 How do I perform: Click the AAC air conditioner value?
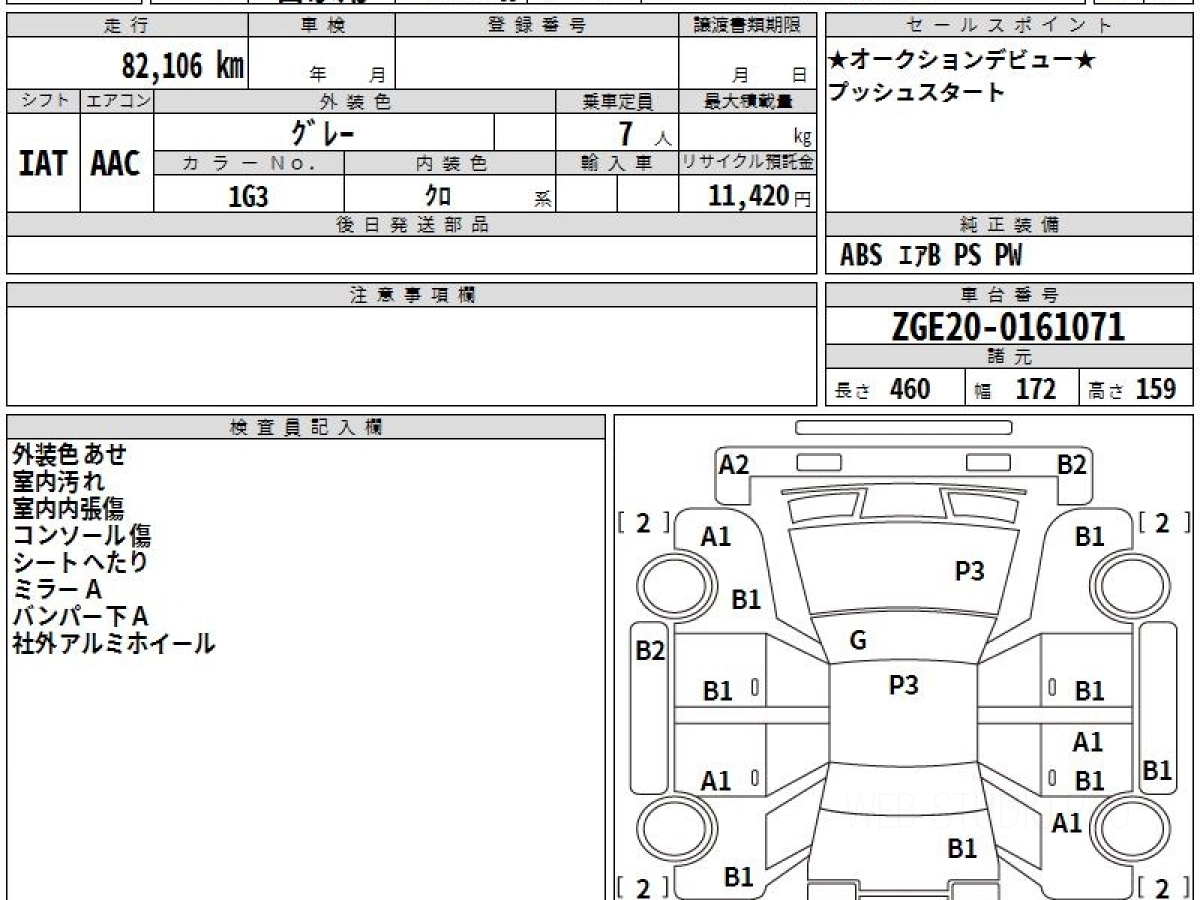[116, 163]
